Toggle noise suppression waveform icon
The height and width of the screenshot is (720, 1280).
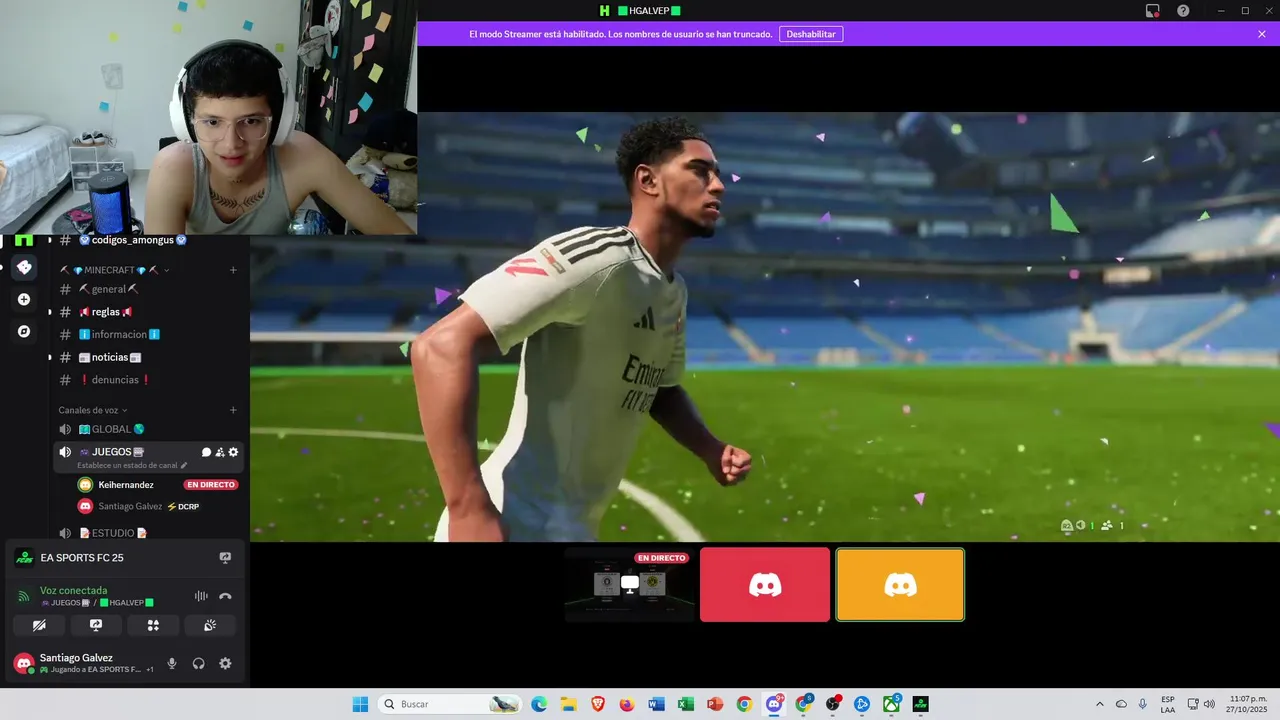pos(201,596)
